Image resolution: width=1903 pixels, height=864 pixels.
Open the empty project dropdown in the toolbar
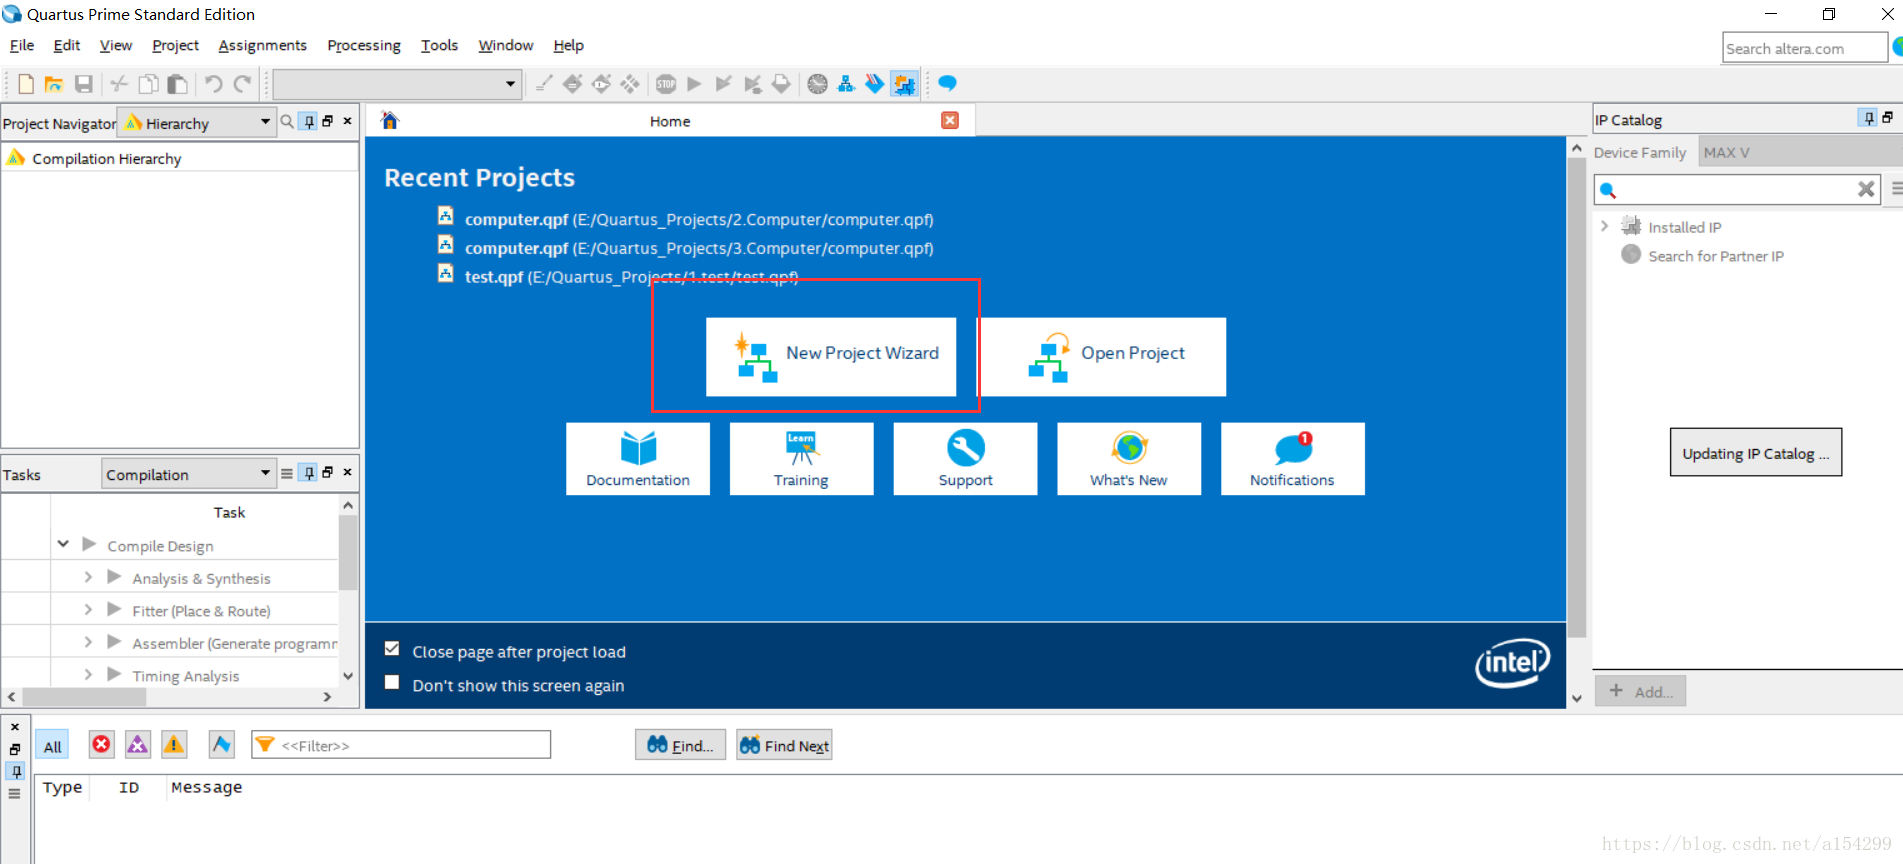pyautogui.click(x=397, y=84)
